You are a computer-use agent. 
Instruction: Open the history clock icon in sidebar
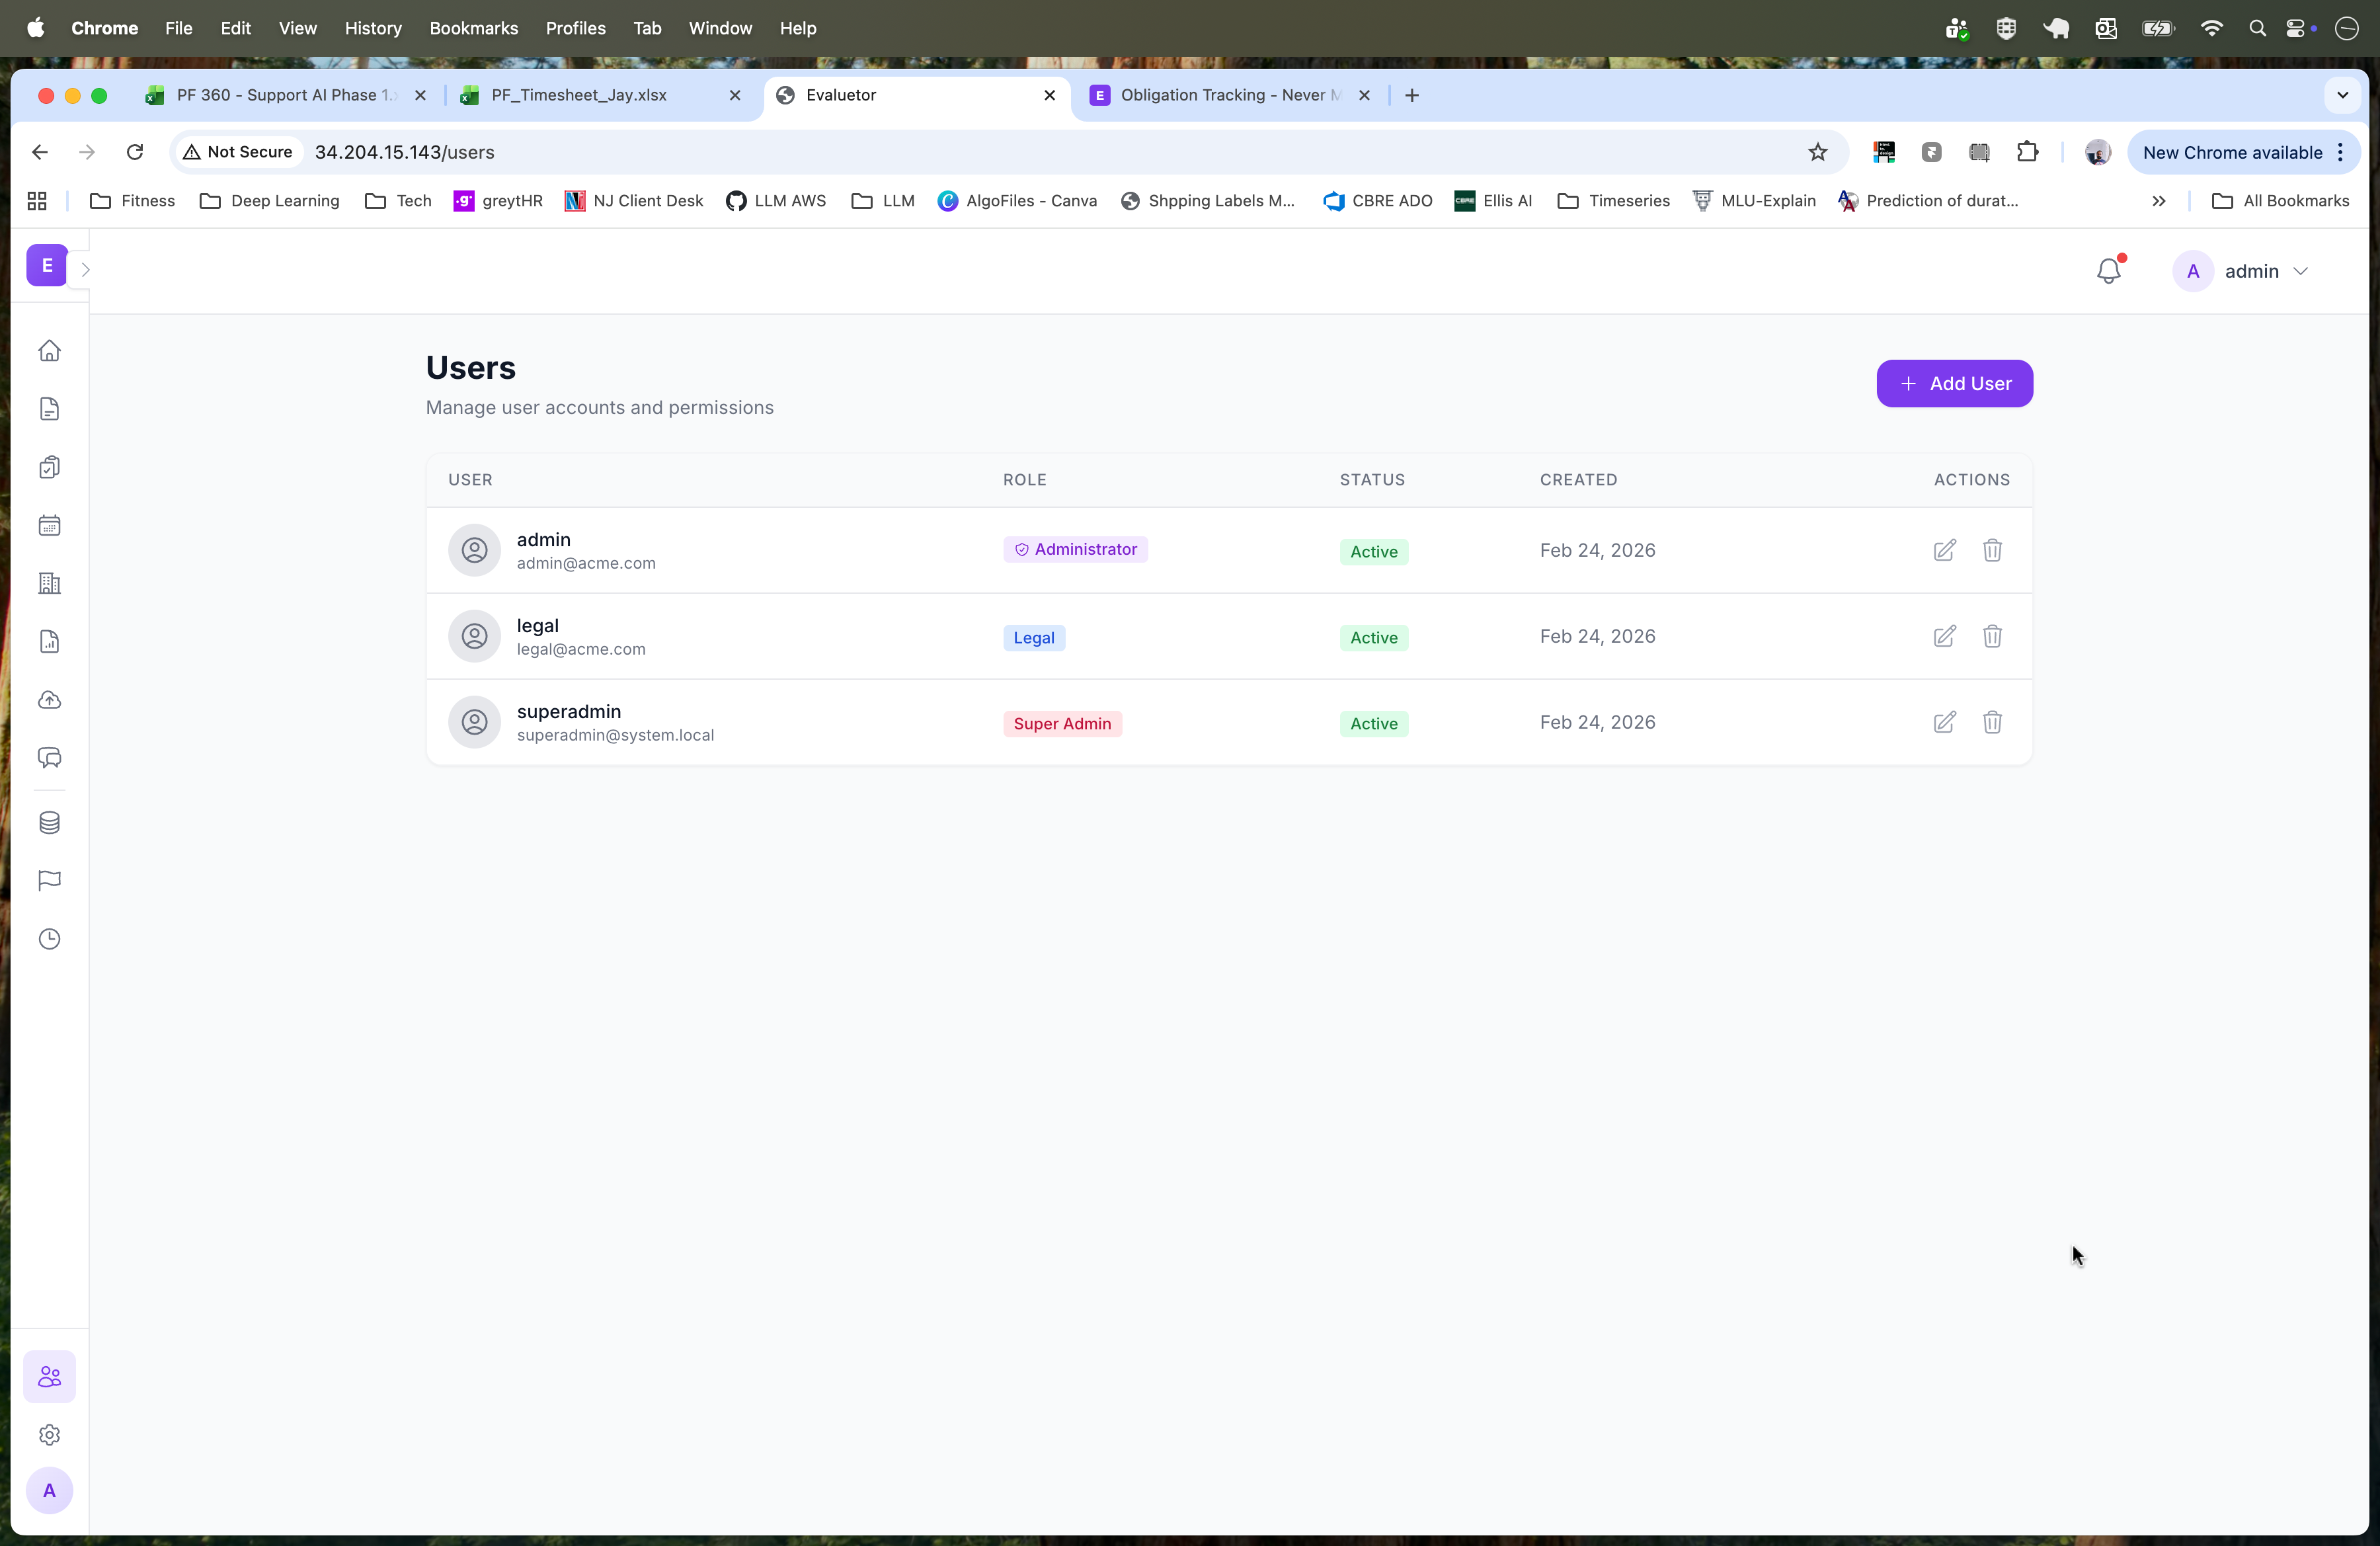(50, 938)
